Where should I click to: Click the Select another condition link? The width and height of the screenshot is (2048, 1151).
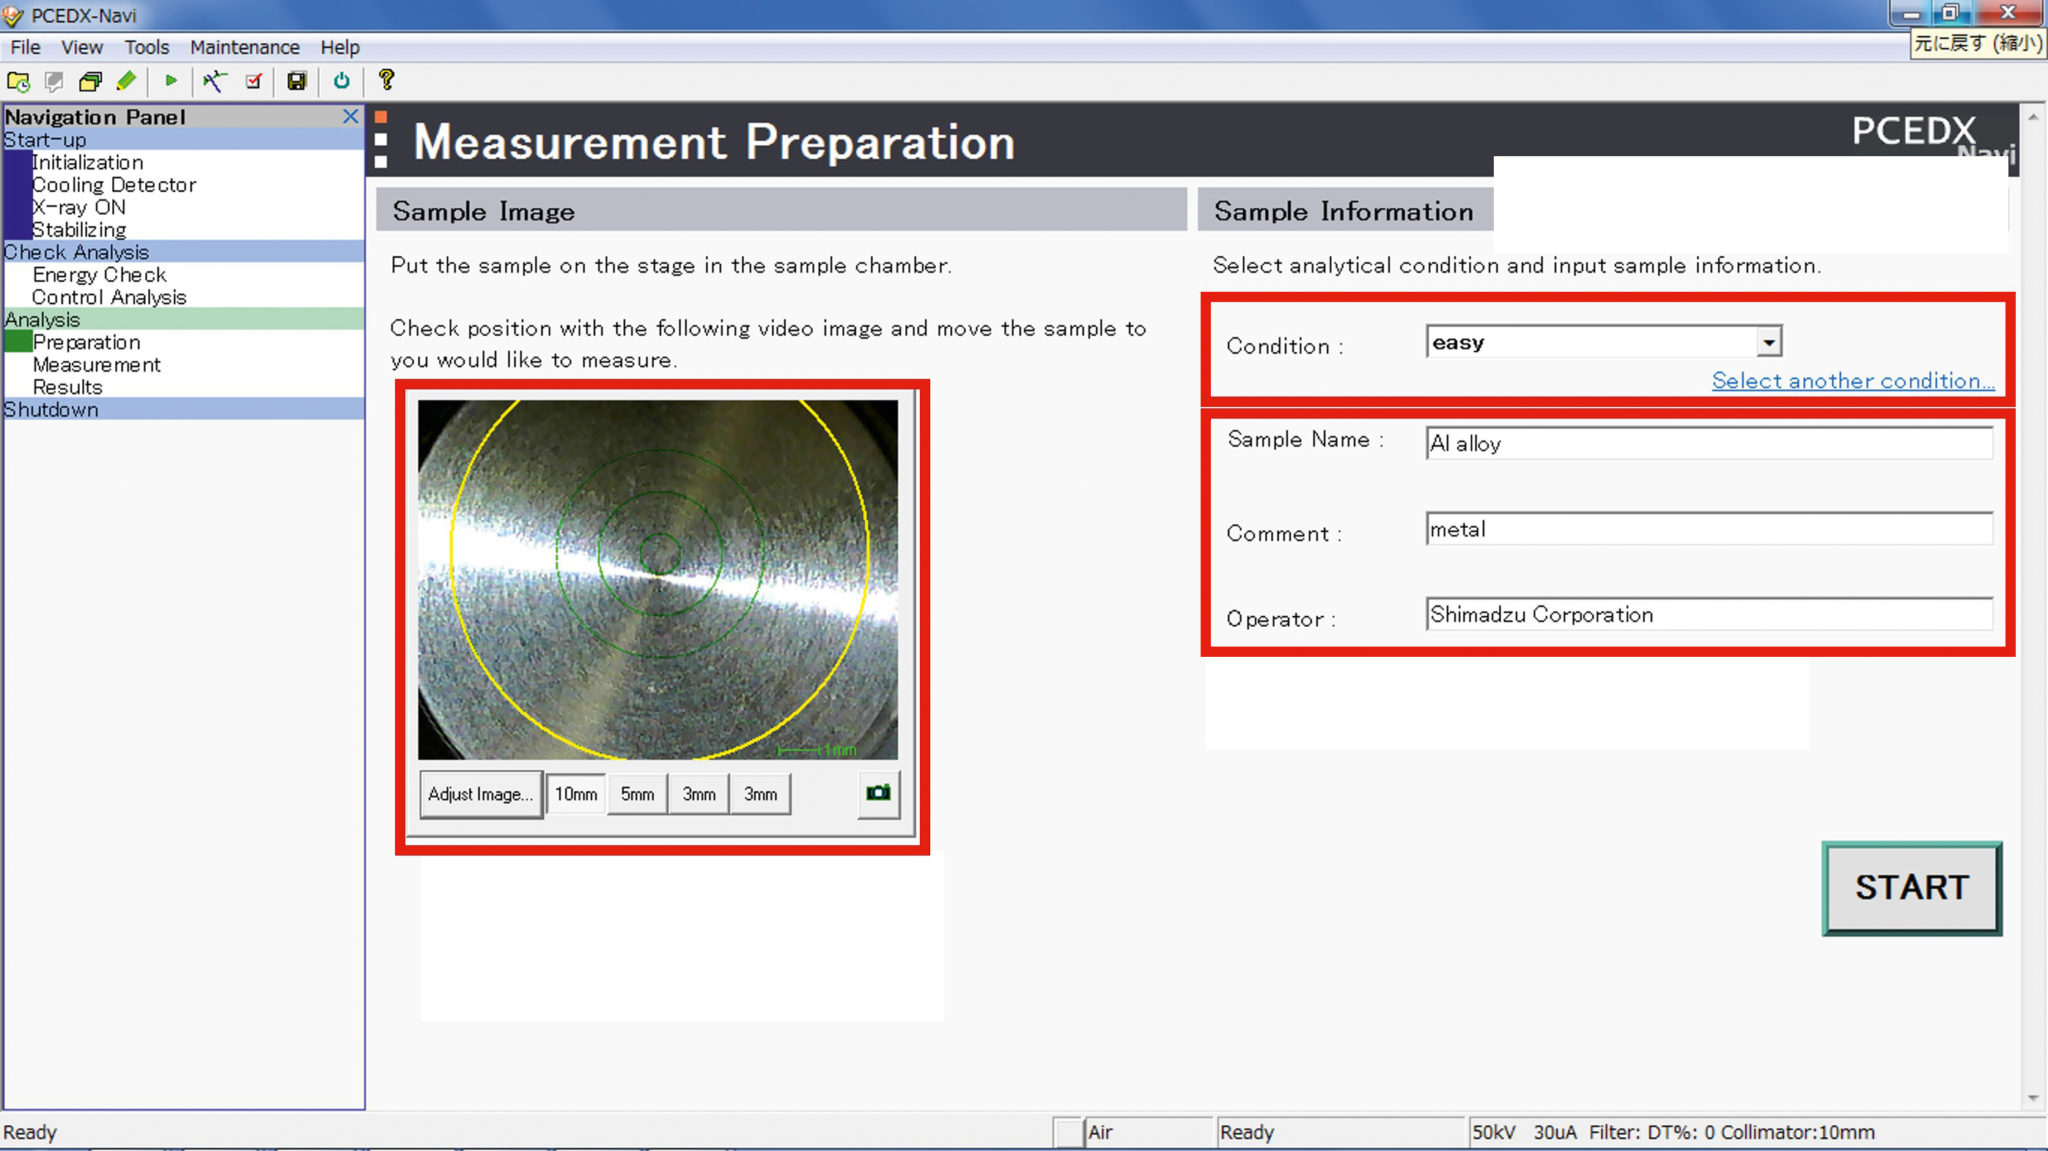(x=1852, y=381)
